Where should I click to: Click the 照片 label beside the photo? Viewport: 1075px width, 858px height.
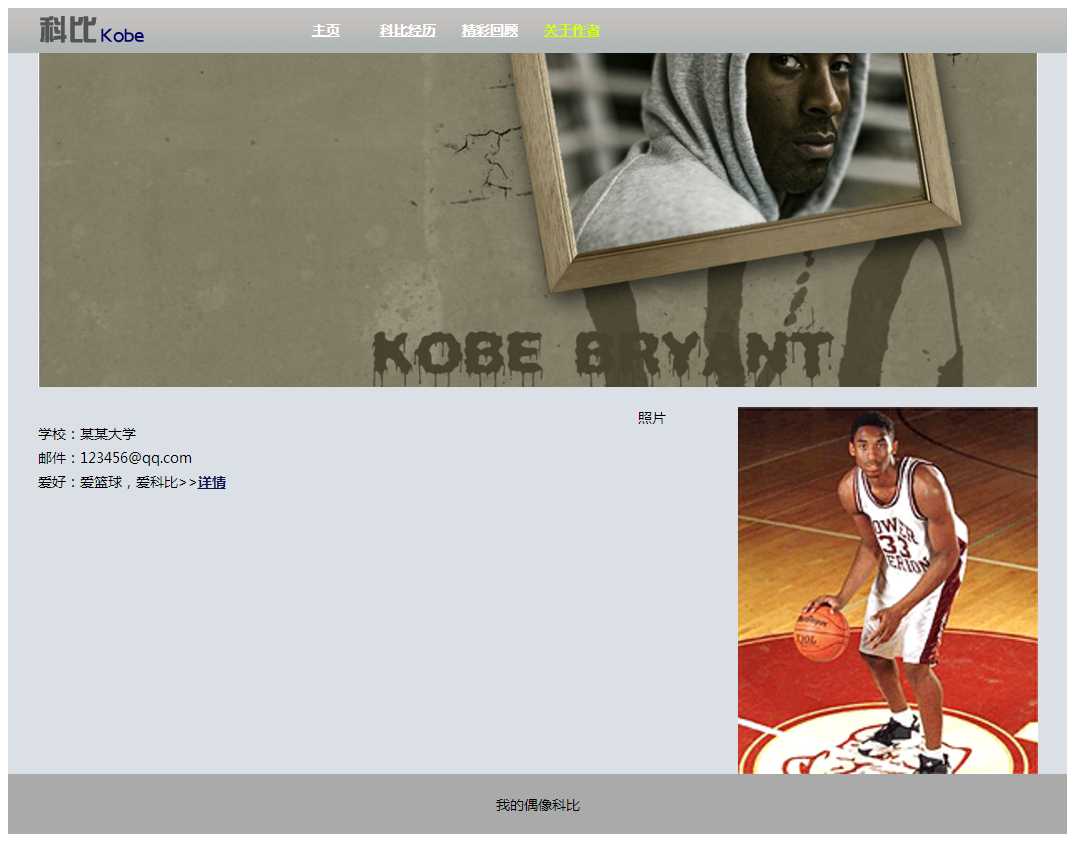pos(651,418)
